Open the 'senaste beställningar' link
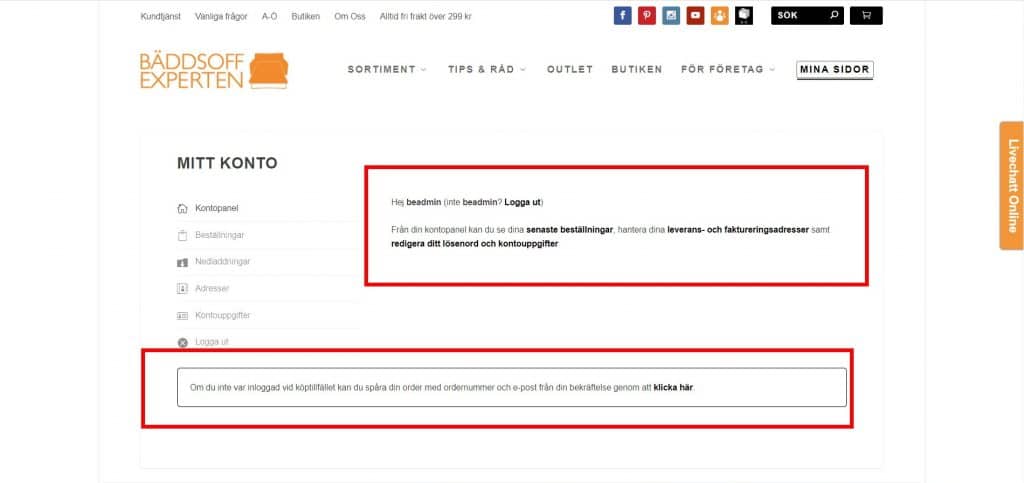1024x483 pixels. [x=569, y=230]
